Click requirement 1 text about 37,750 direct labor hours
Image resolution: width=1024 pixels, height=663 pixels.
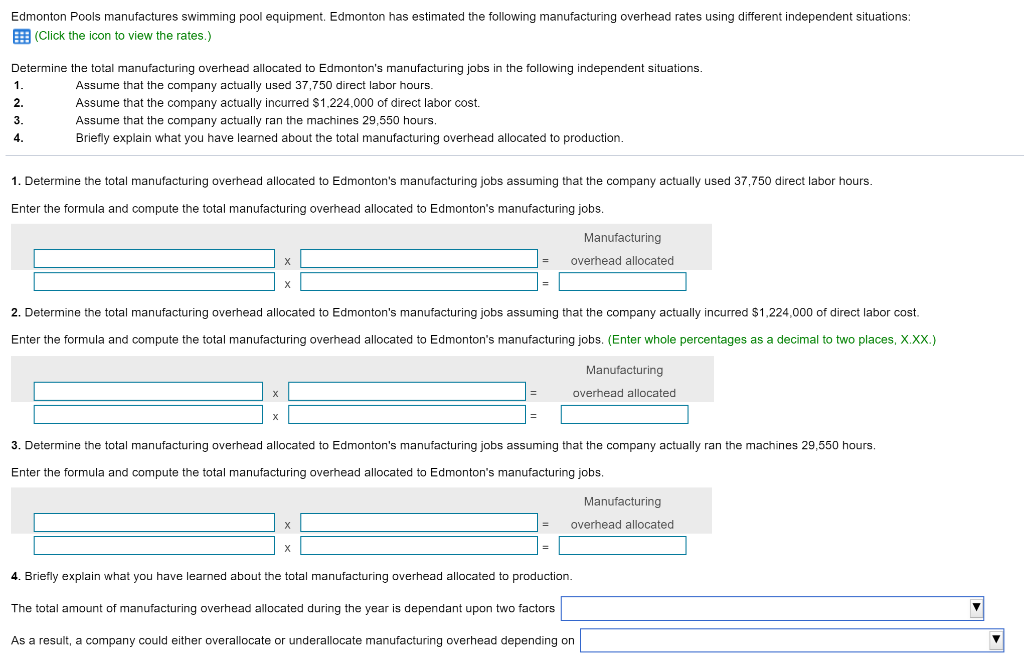coord(254,86)
